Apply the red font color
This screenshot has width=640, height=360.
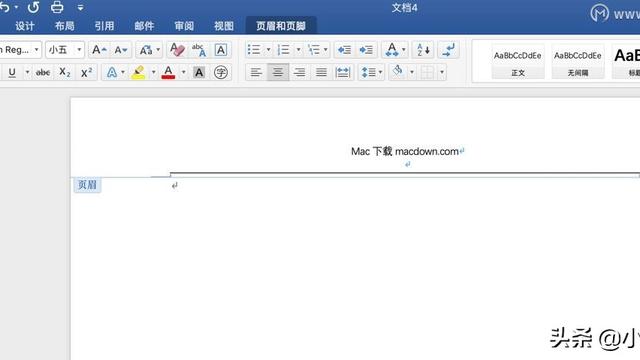click(x=168, y=73)
